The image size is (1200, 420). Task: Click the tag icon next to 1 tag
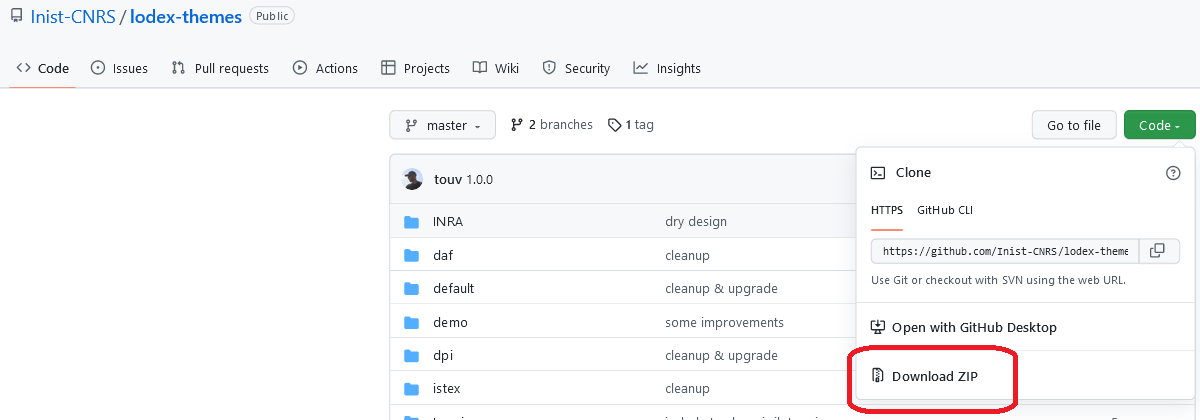[x=614, y=125]
